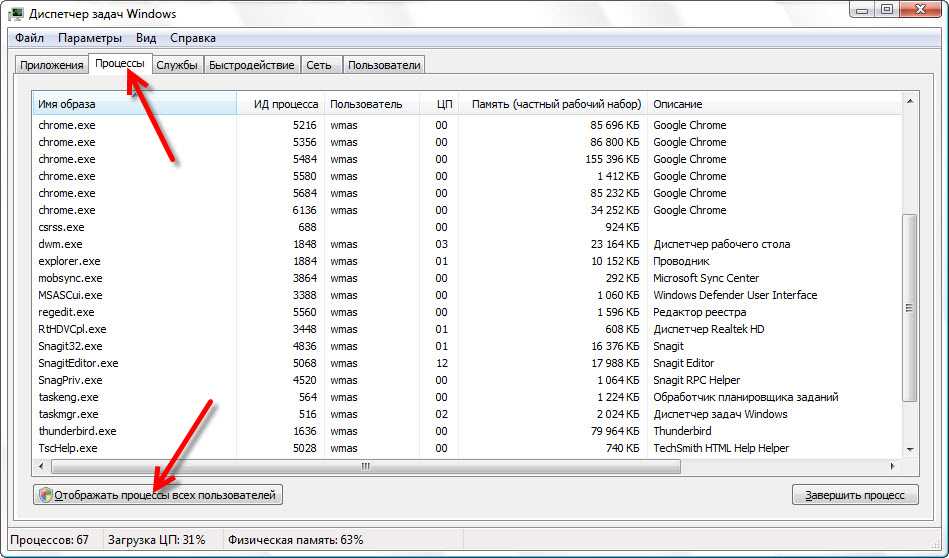Sort by Пользователь column header
Screen dimensions: 949x558
click(372, 104)
